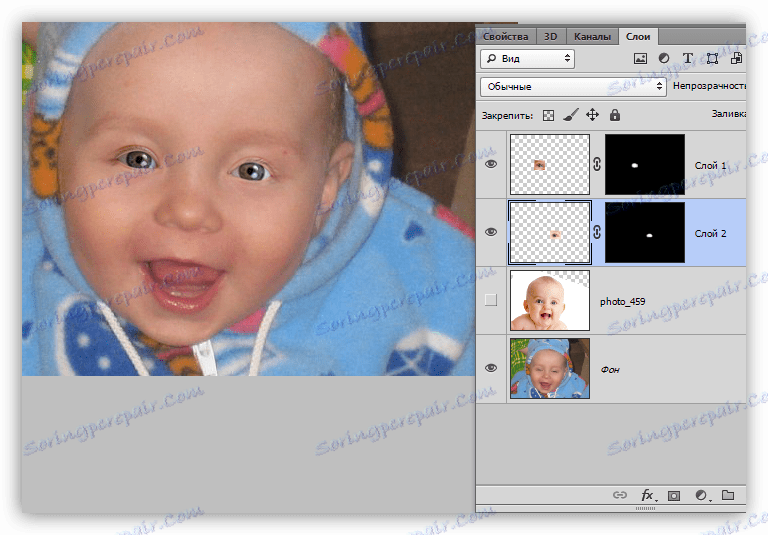Lock all padlock icon

click(x=615, y=115)
